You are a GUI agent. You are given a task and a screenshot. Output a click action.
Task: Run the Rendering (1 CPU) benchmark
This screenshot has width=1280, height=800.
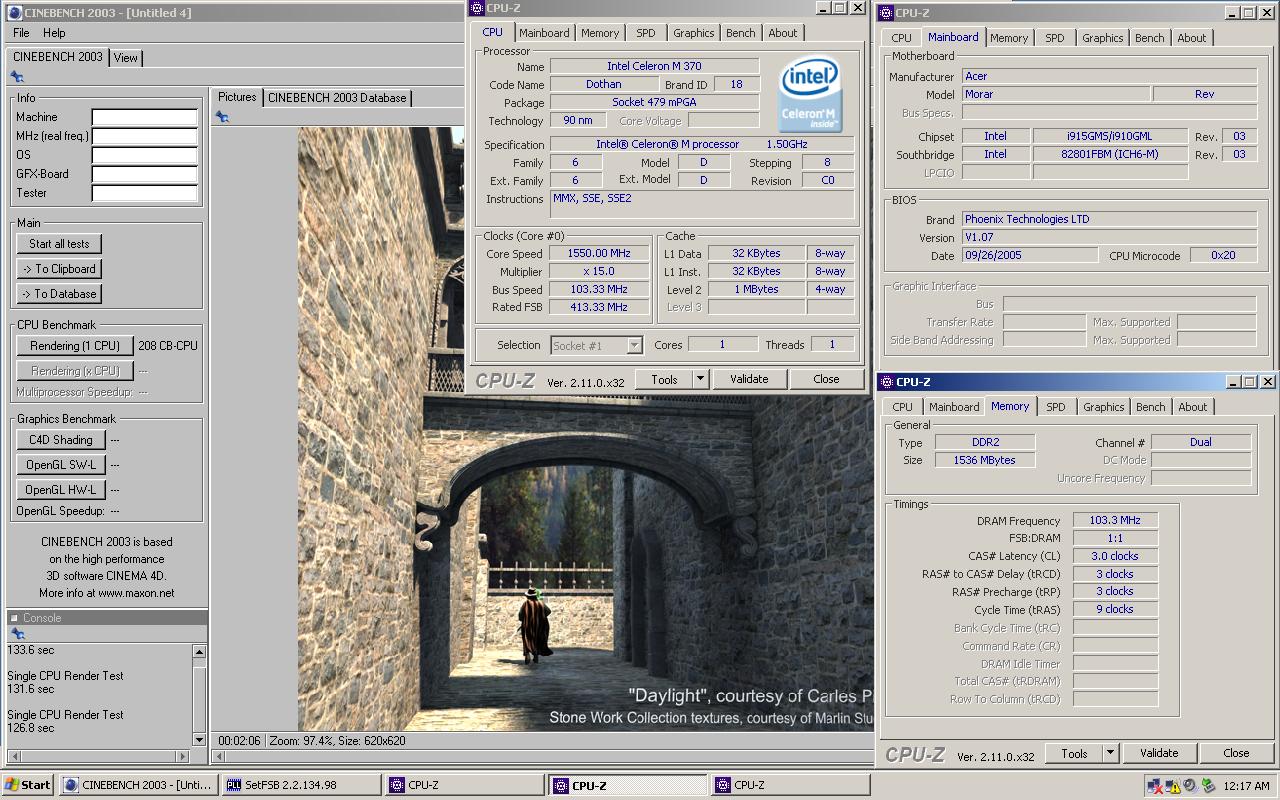point(75,346)
